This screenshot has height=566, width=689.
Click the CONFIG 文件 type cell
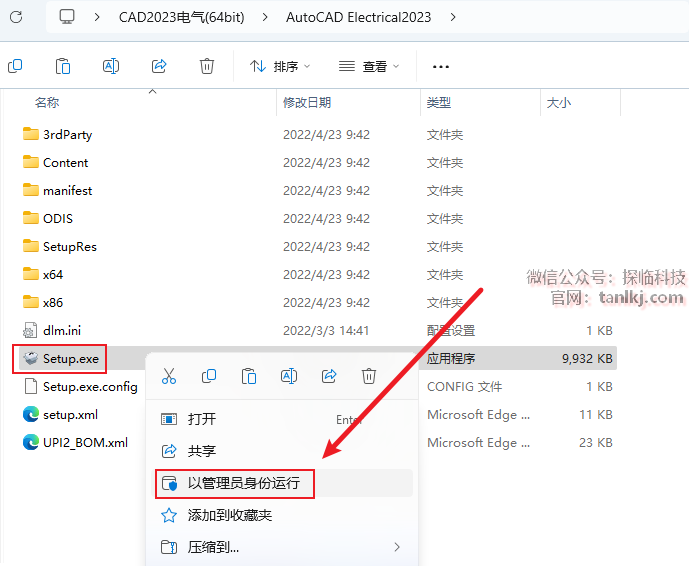coord(464,387)
